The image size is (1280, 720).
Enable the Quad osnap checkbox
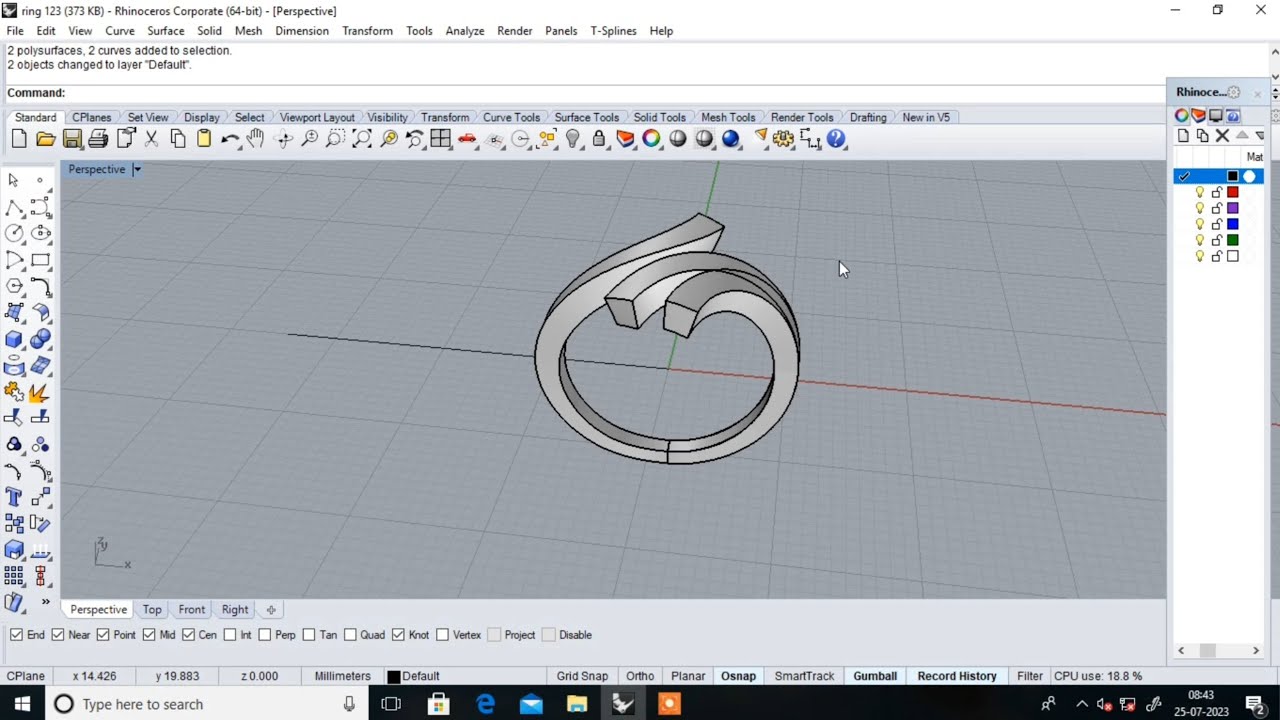(x=350, y=635)
